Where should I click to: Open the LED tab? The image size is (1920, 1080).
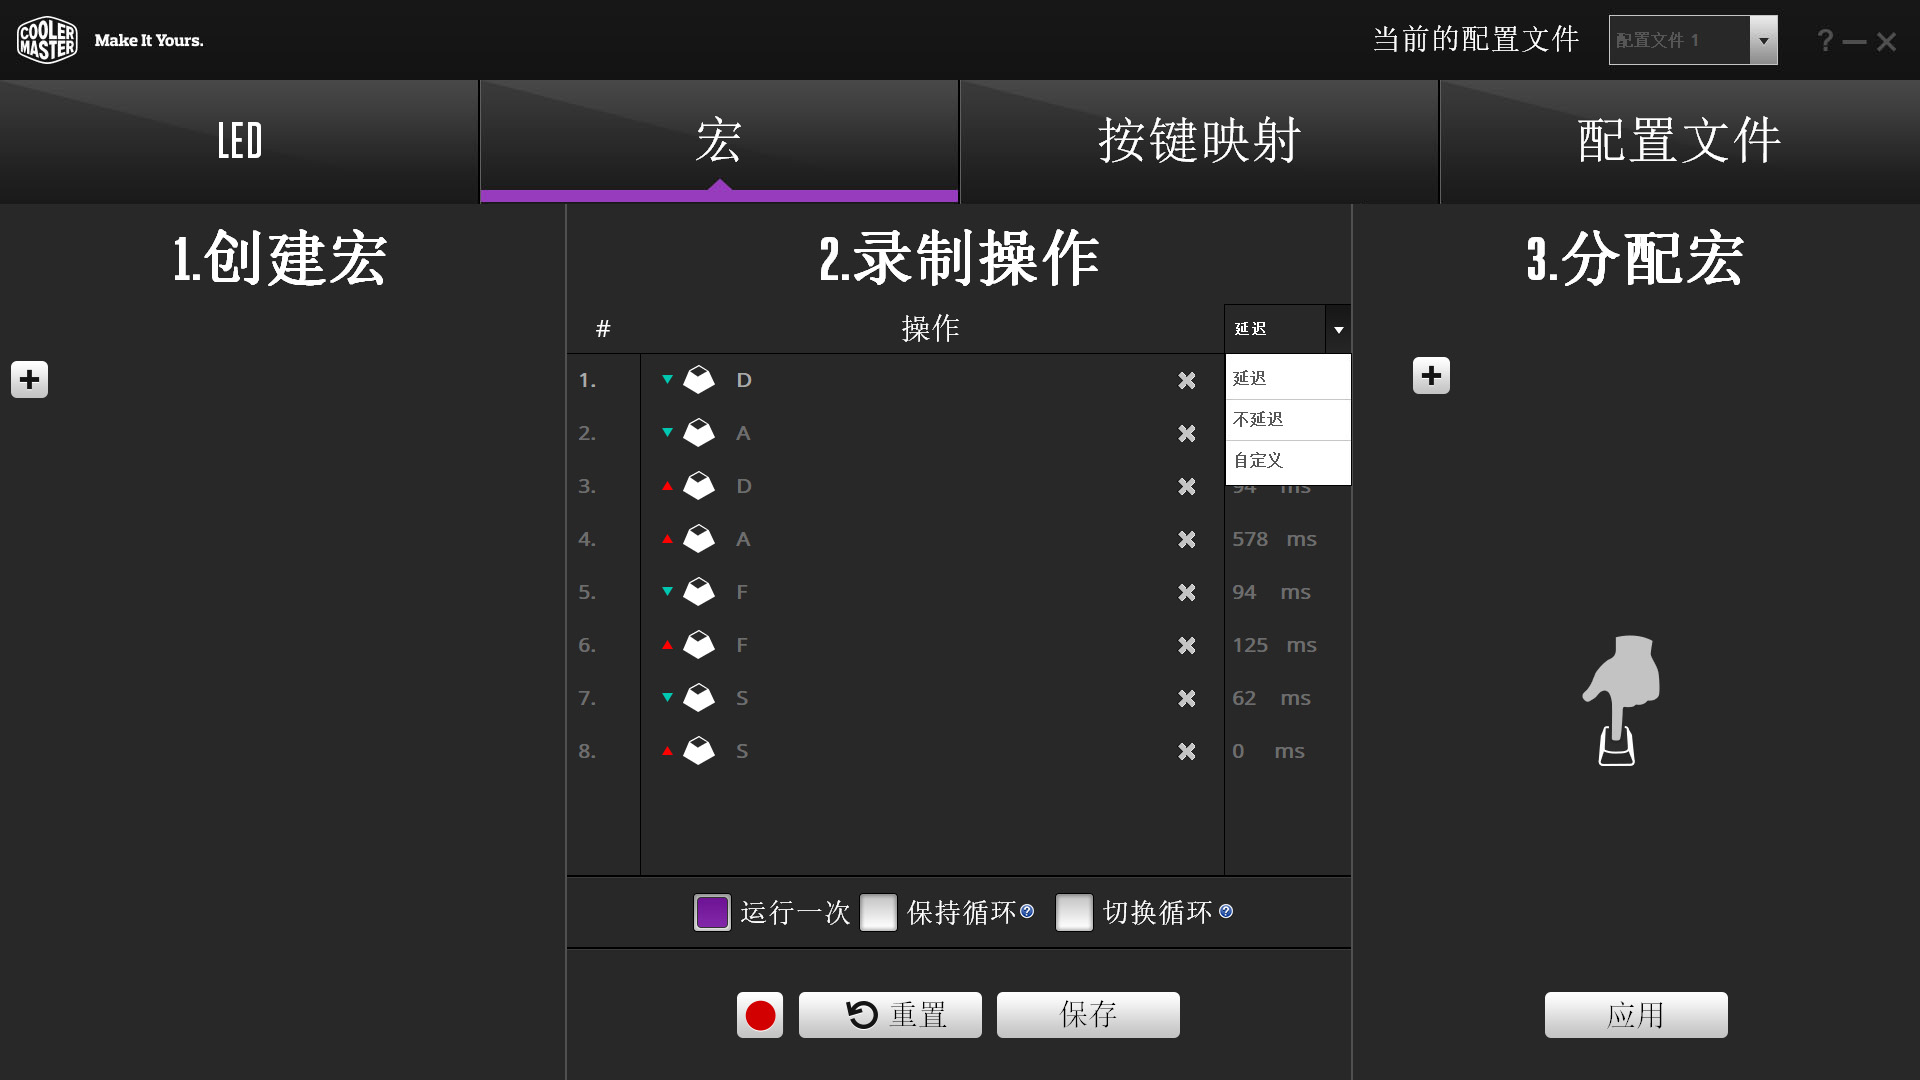tap(239, 141)
